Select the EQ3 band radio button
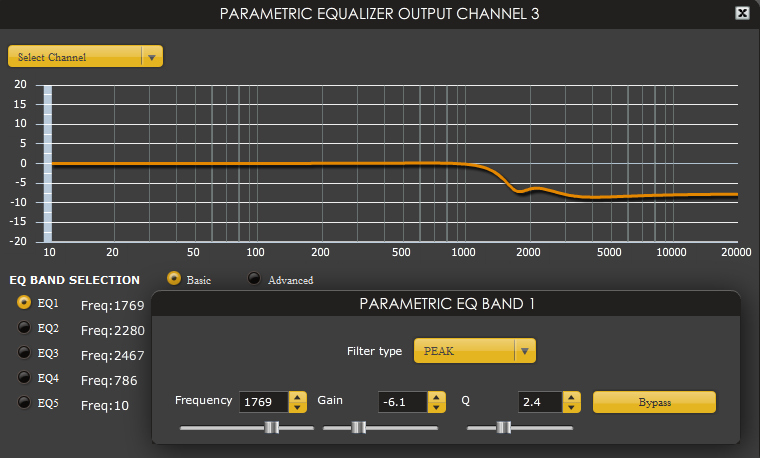This screenshot has height=458, width=760. click(x=24, y=352)
